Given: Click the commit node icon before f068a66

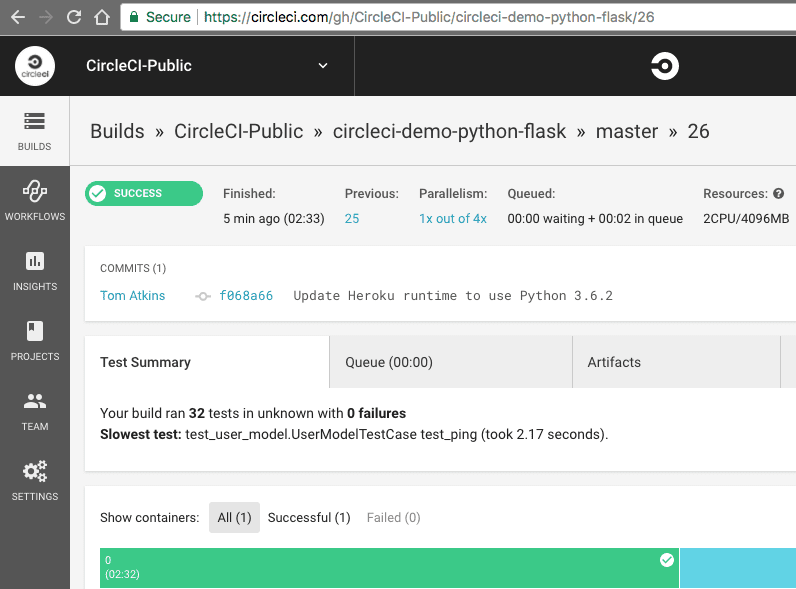Looking at the screenshot, I should (203, 296).
